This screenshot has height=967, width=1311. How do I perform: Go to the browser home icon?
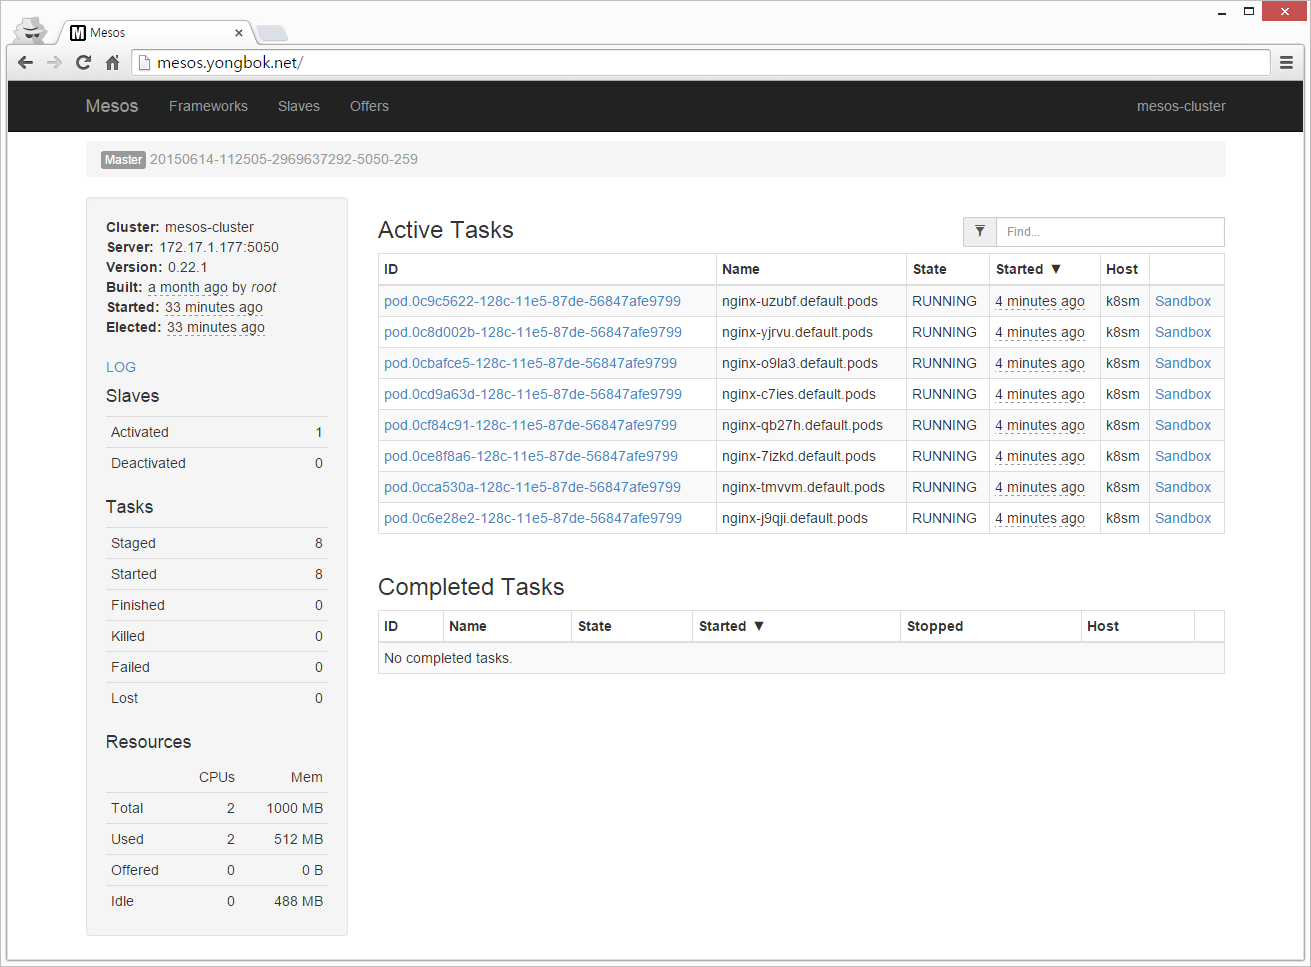tap(113, 62)
